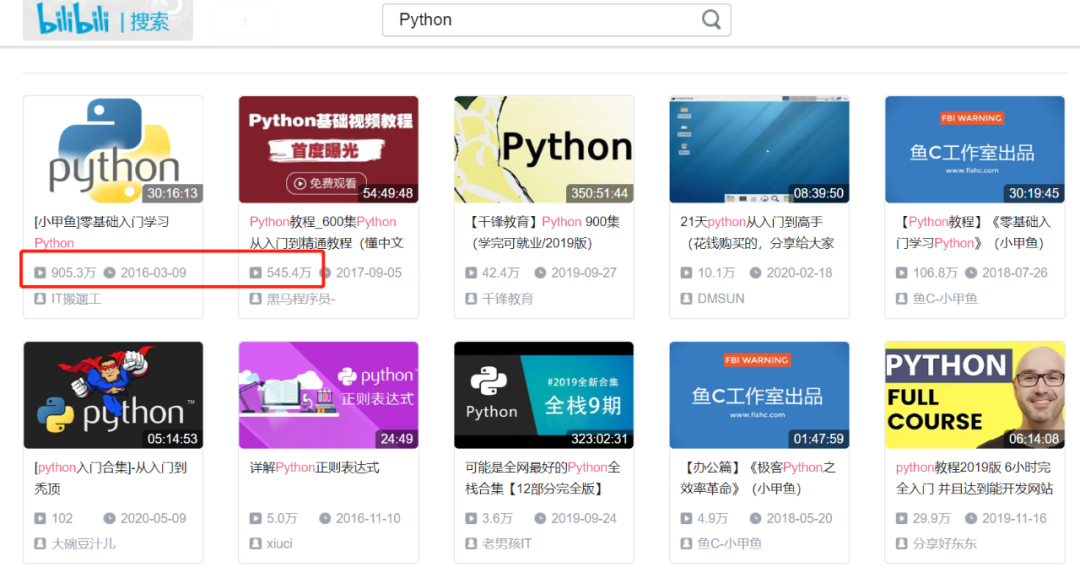Visit uploader 大碗豆汁儿
The height and width of the screenshot is (578, 1080).
(x=83, y=544)
